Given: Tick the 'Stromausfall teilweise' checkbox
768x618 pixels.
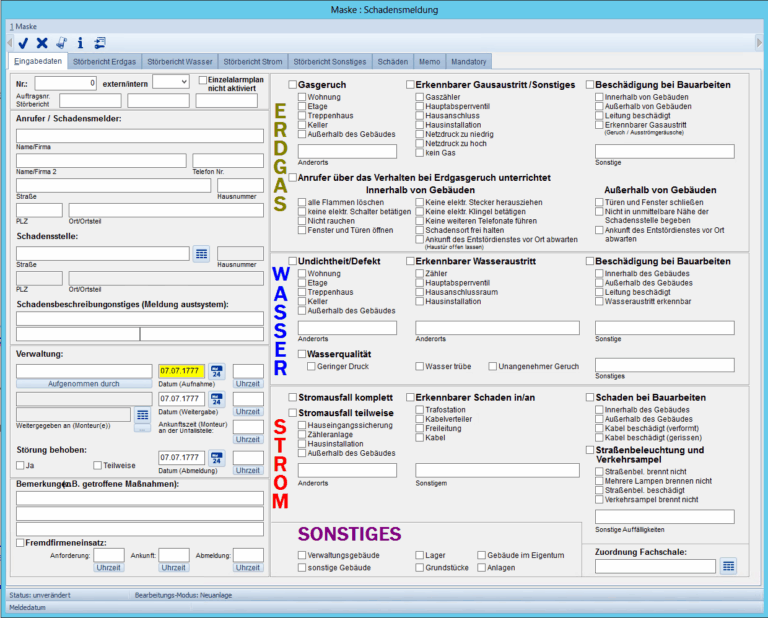Looking at the screenshot, I should [292, 413].
